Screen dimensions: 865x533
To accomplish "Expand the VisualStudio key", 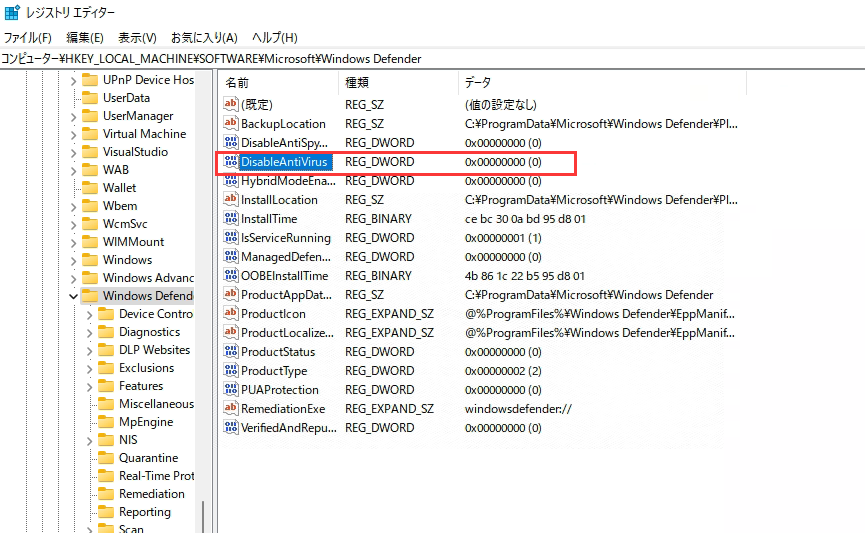I will point(73,152).
